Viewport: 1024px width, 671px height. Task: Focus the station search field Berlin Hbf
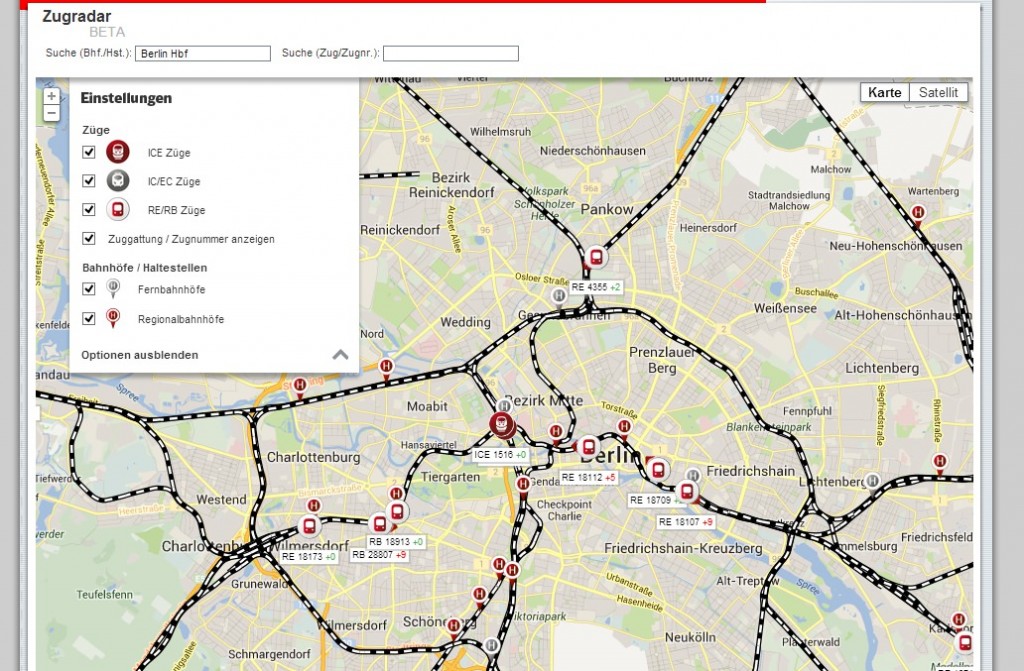pyautogui.click(x=202, y=54)
